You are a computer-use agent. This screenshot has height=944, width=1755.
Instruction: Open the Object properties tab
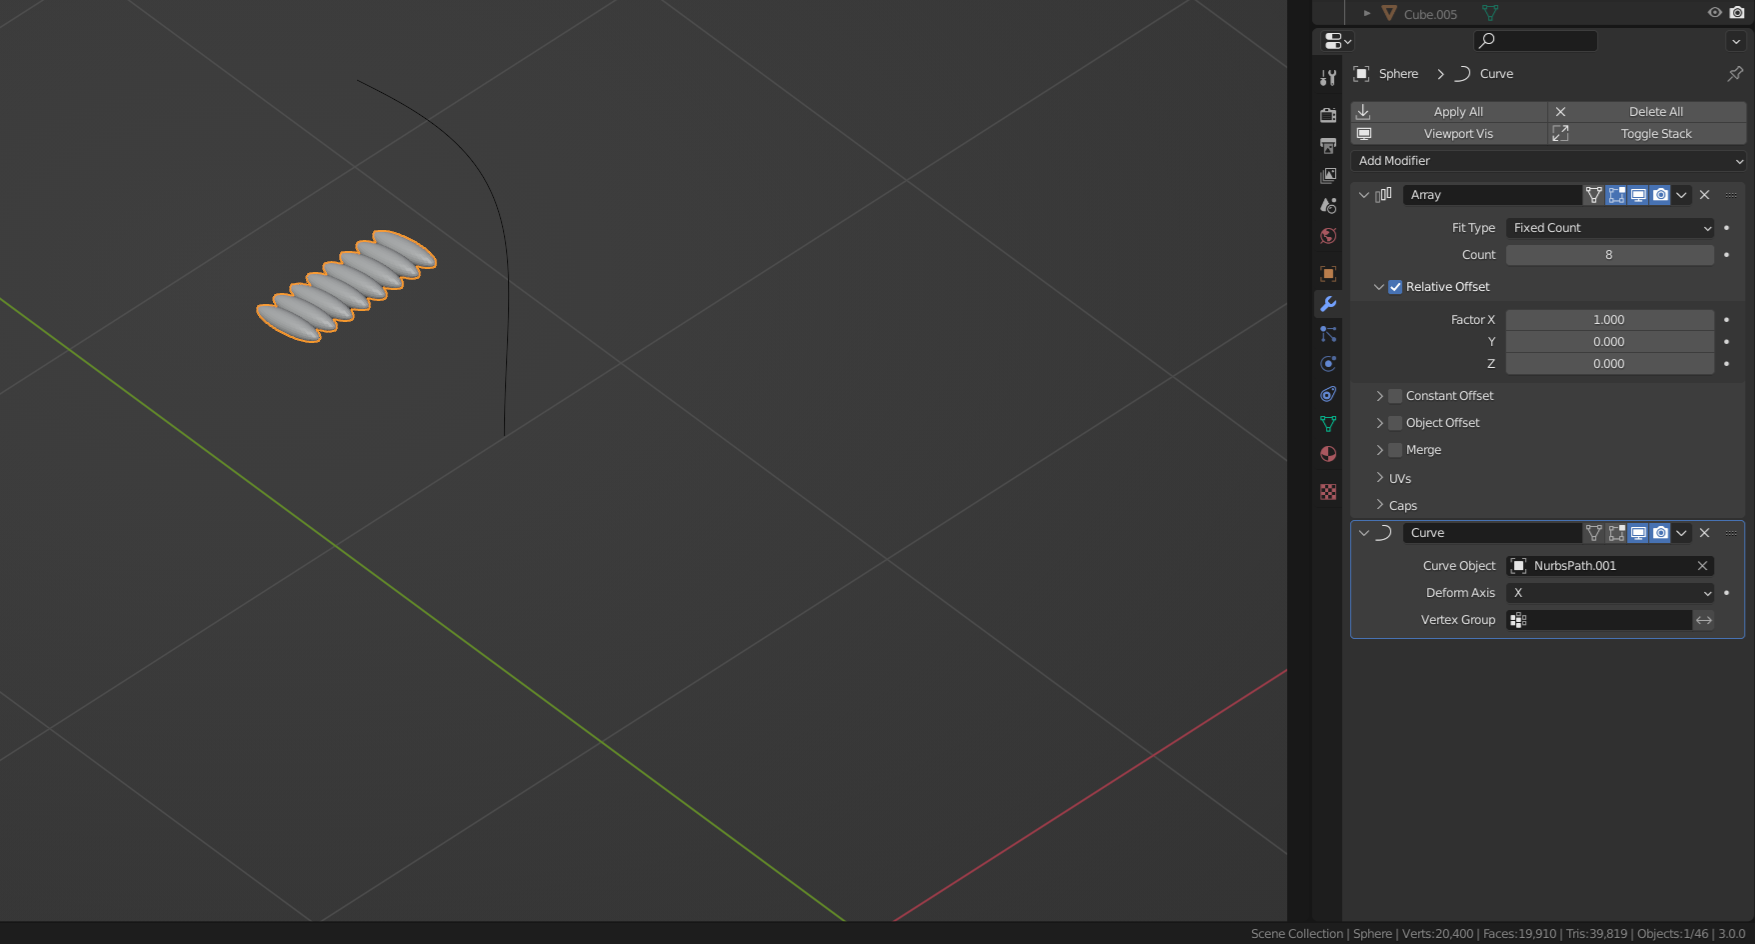(1328, 273)
